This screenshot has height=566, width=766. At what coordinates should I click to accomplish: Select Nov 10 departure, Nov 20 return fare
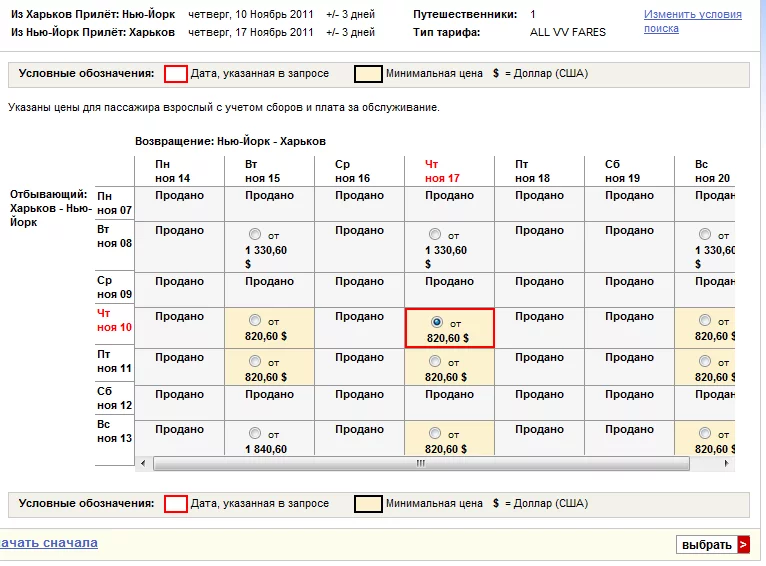click(x=705, y=320)
